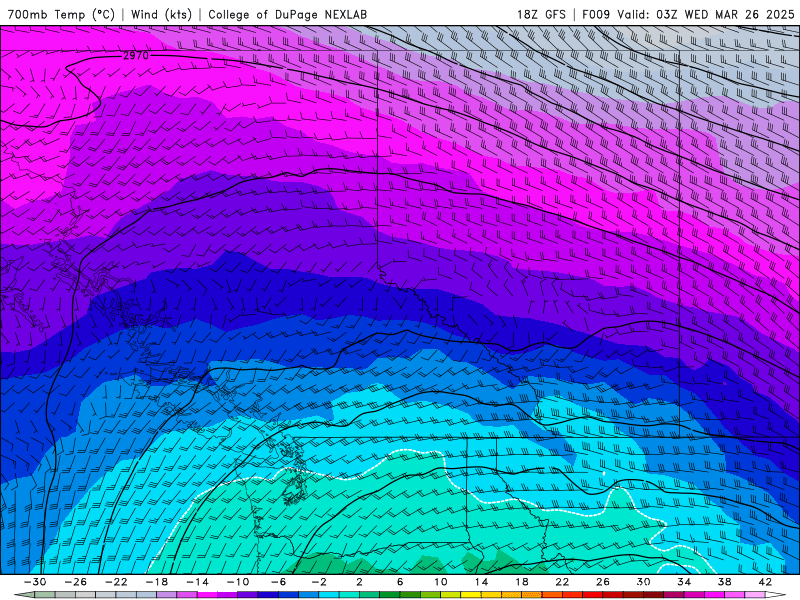
Task: Click the -6 color scale label
Action: point(278,582)
